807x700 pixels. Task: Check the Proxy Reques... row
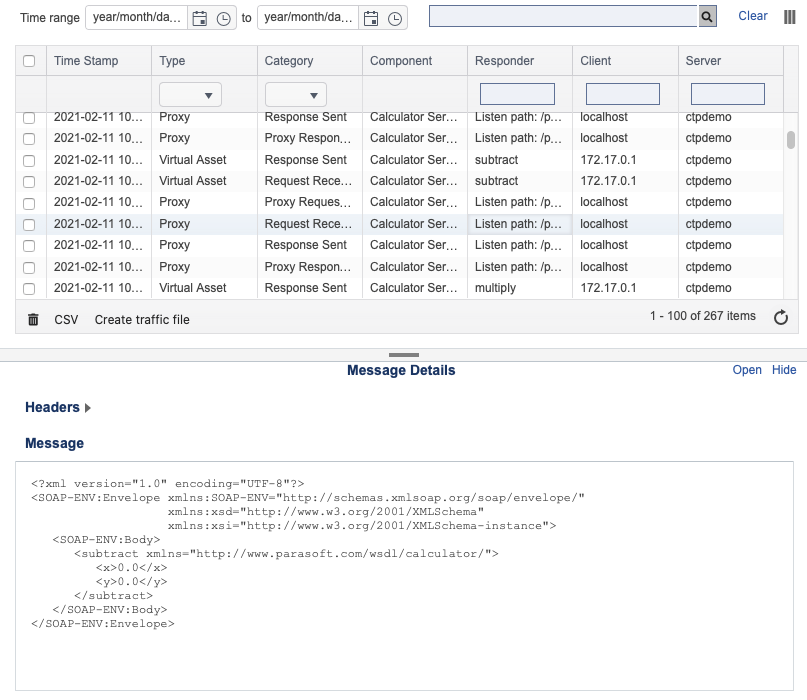coord(29,203)
